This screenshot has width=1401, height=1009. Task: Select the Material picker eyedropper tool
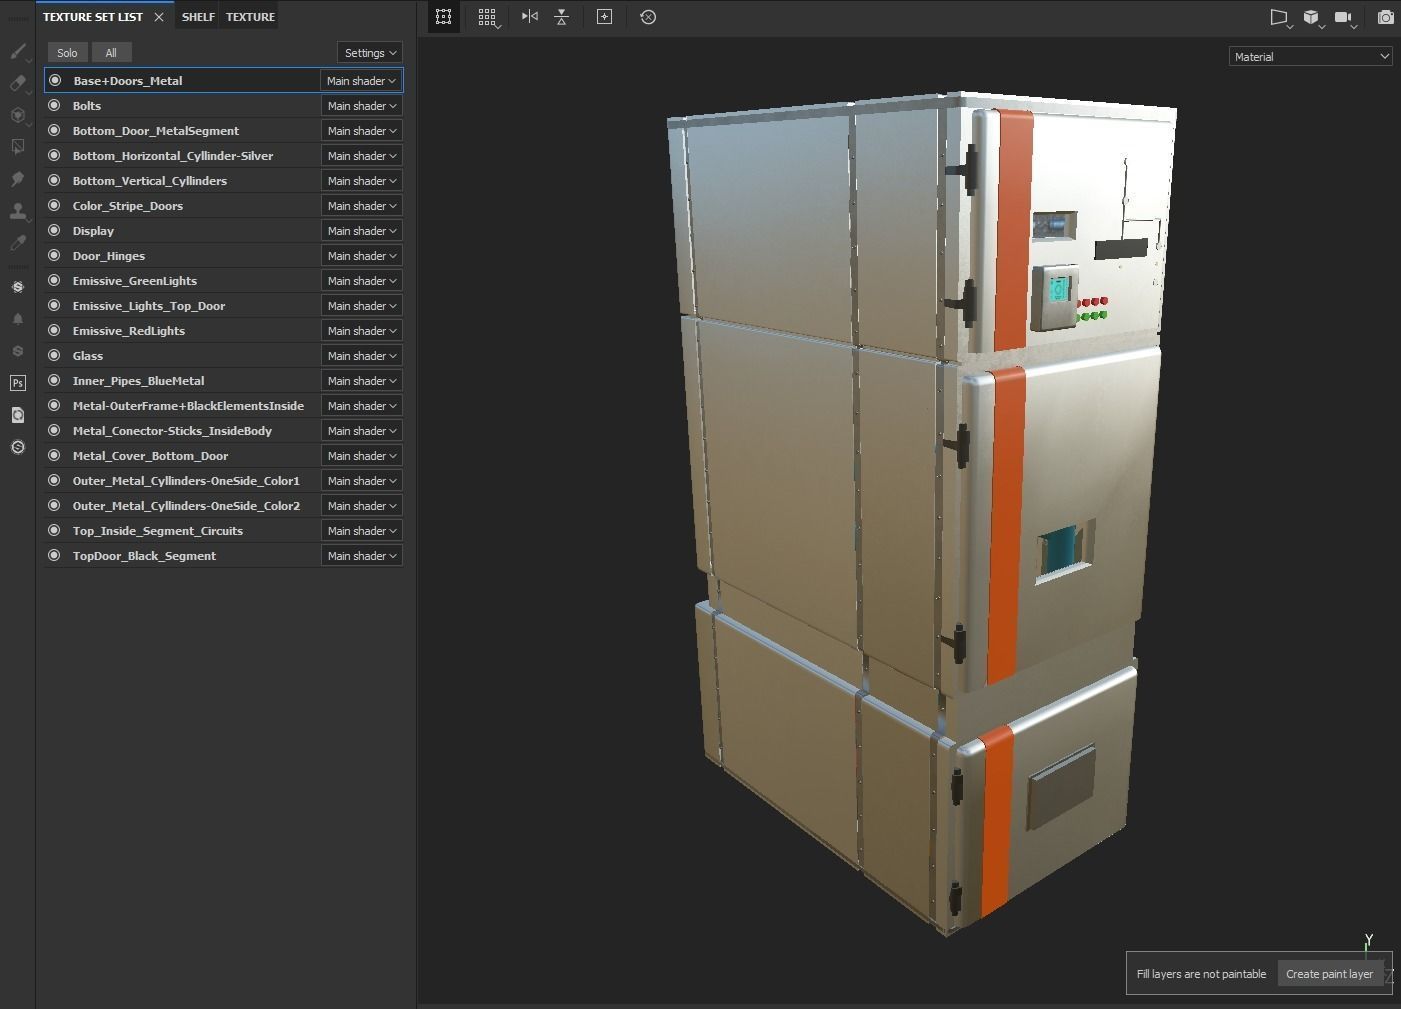(18, 243)
